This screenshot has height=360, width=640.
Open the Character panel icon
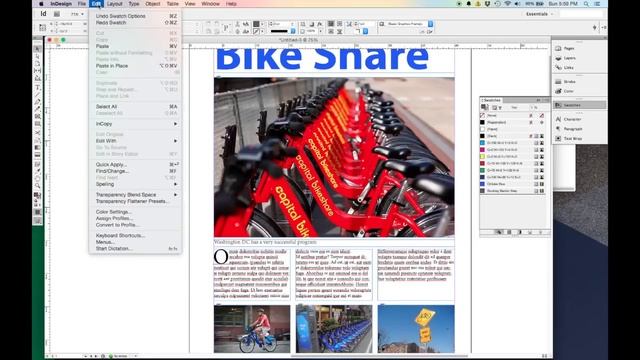(x=558, y=119)
